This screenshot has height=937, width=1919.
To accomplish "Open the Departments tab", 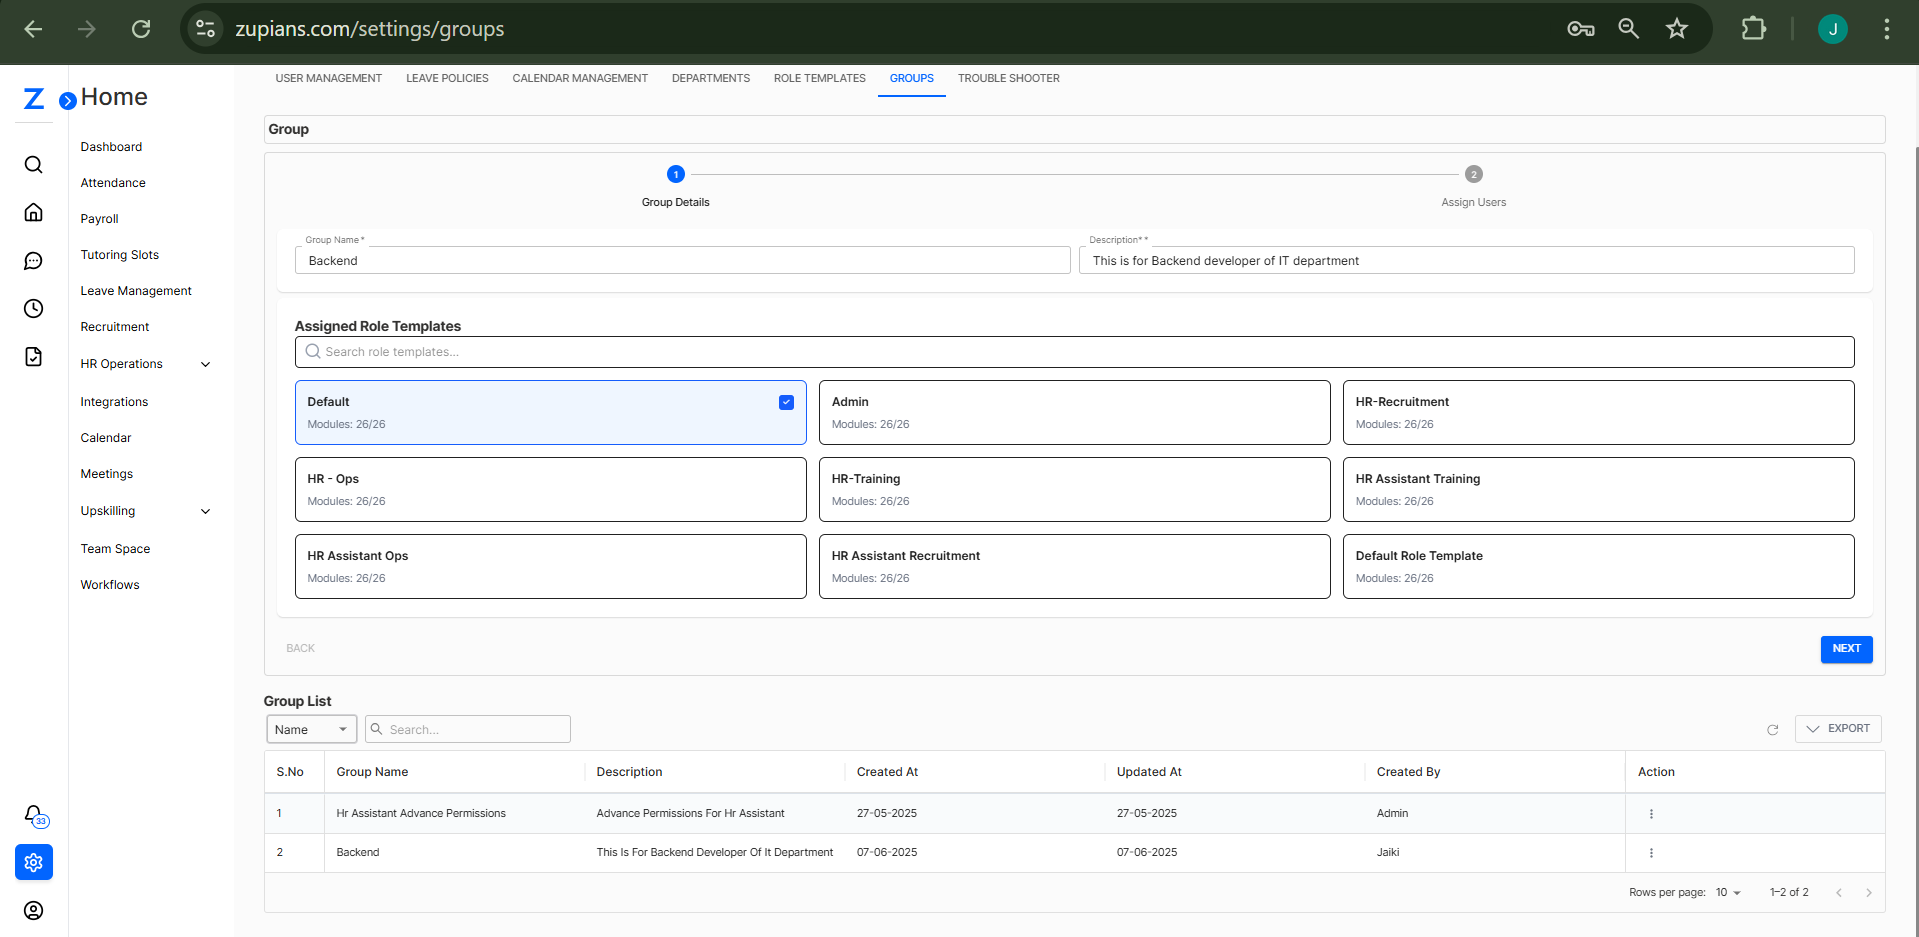I will (x=710, y=78).
